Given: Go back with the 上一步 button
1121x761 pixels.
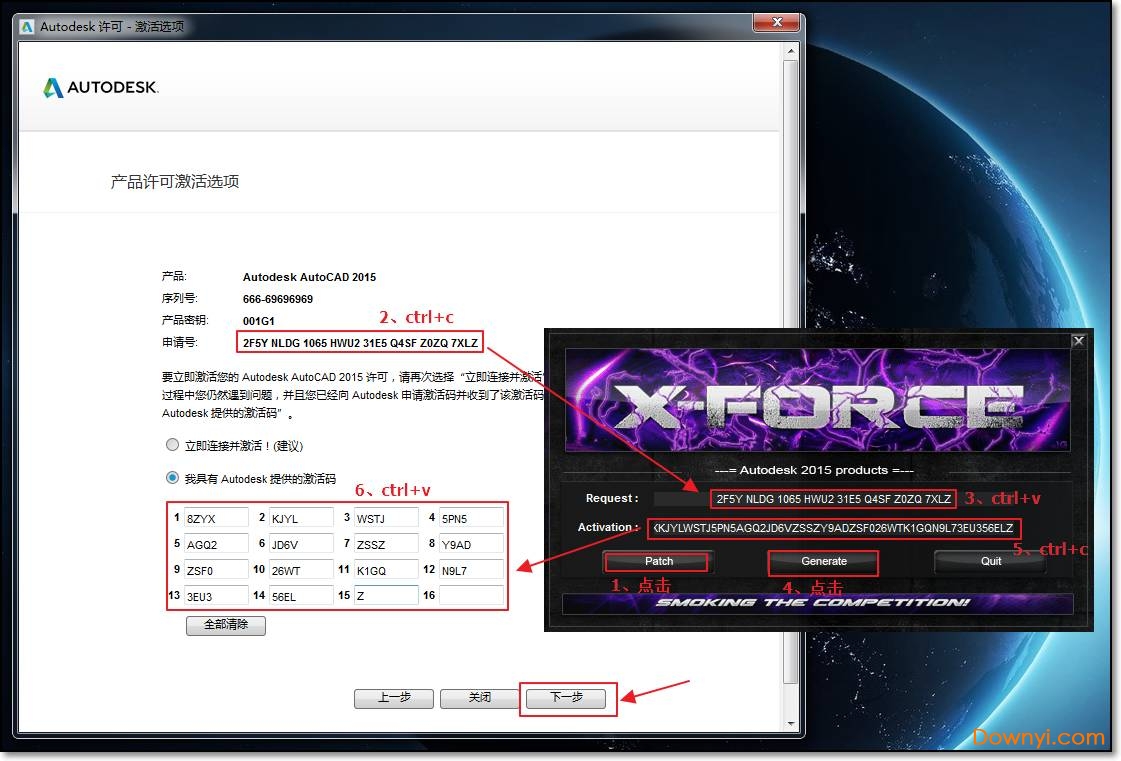Looking at the screenshot, I should point(393,698).
